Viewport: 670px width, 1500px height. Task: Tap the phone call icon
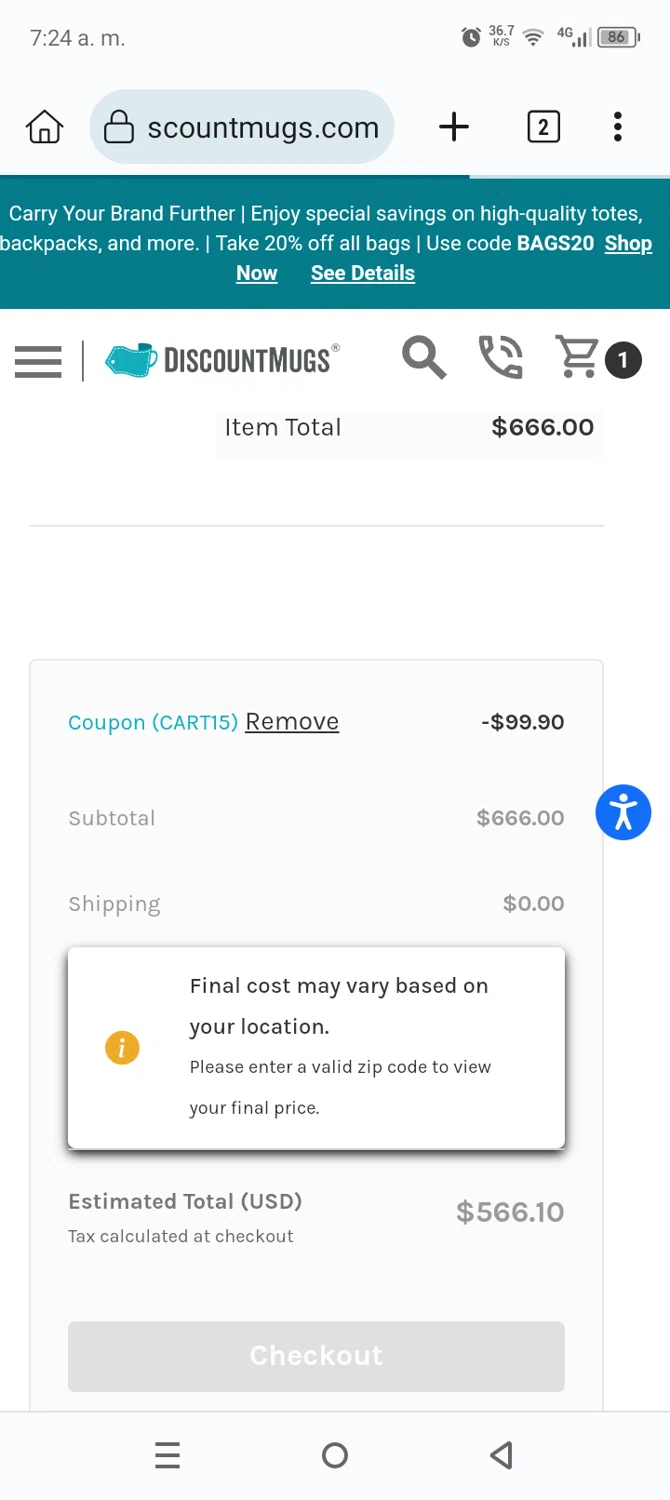point(501,358)
